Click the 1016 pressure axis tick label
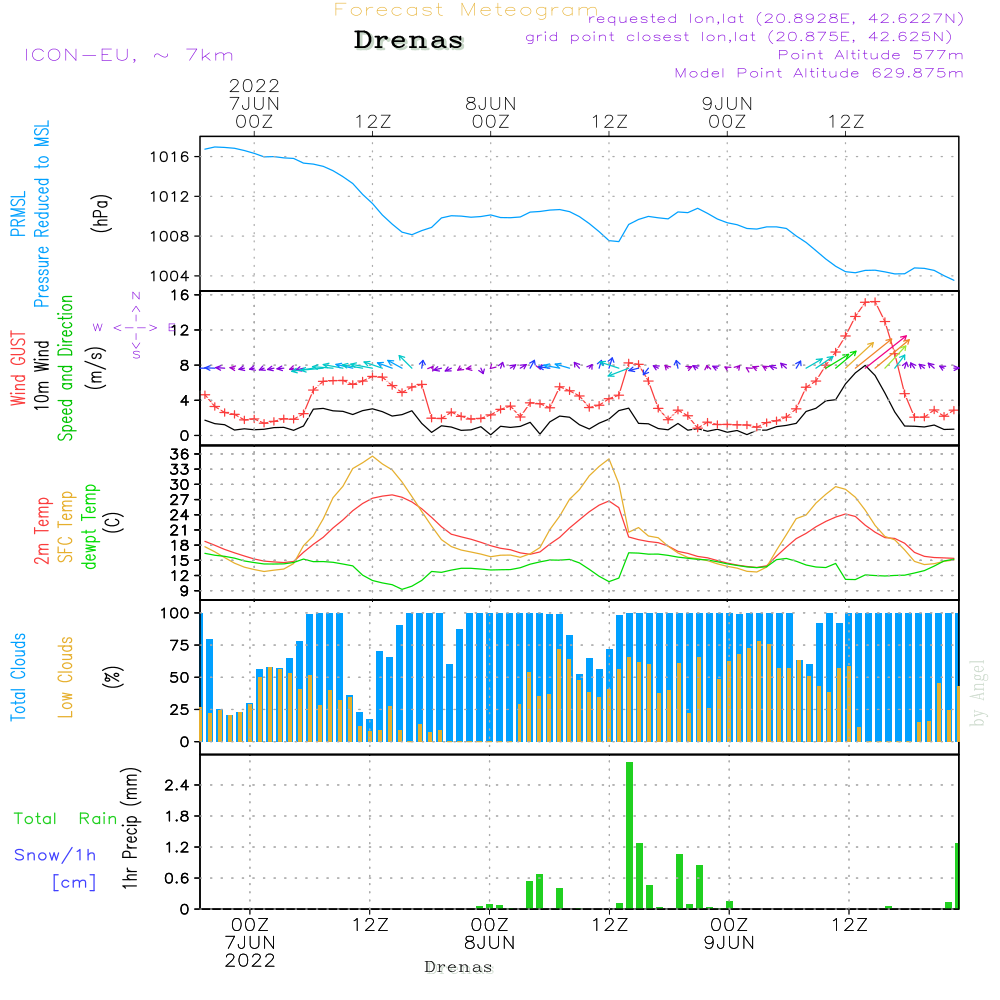Viewport: 1000px width, 1000px height. (x=170, y=157)
